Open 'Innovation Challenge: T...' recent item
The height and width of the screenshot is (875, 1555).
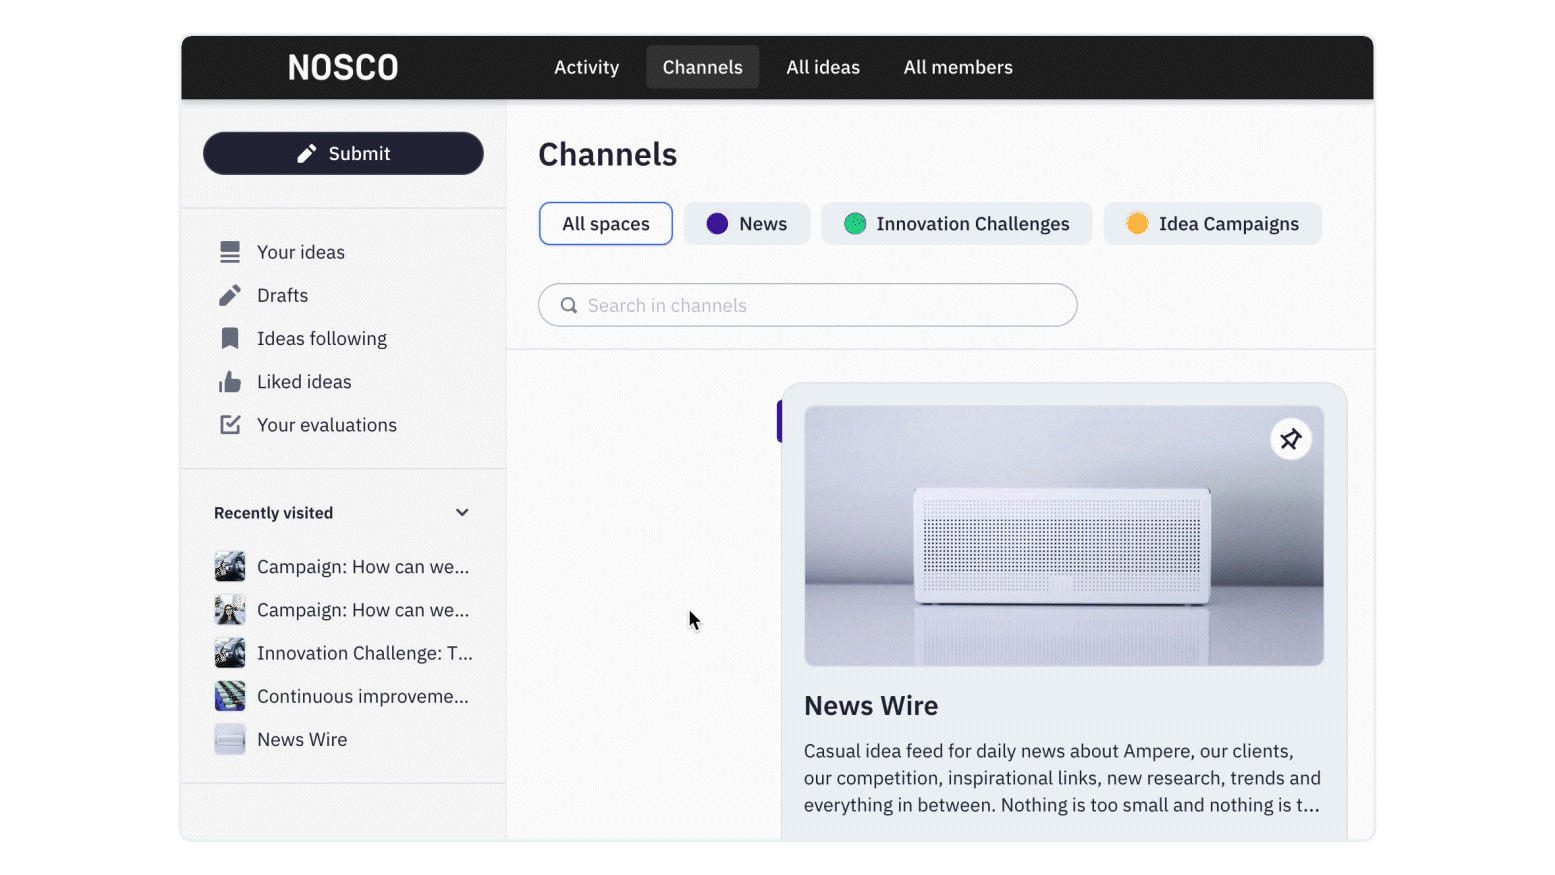[364, 652]
